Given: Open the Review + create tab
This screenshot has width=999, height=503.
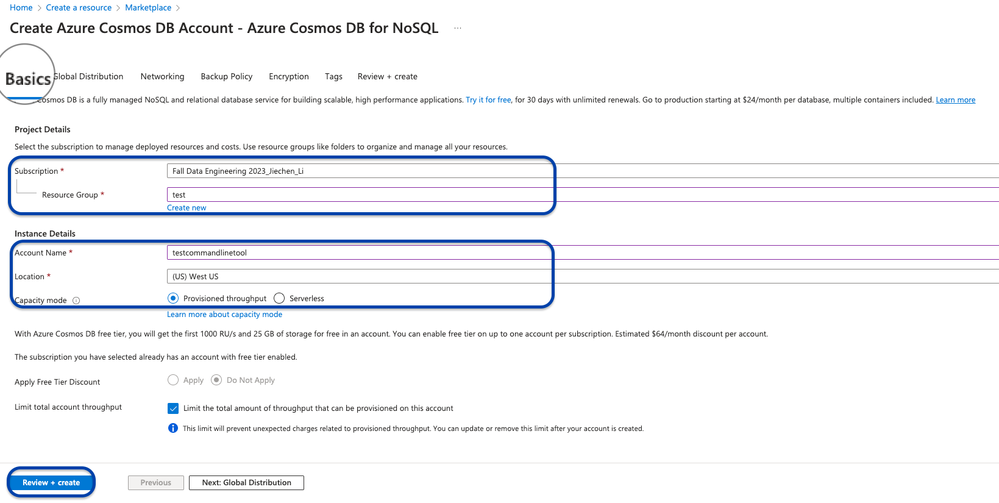Looking at the screenshot, I should point(387,77).
